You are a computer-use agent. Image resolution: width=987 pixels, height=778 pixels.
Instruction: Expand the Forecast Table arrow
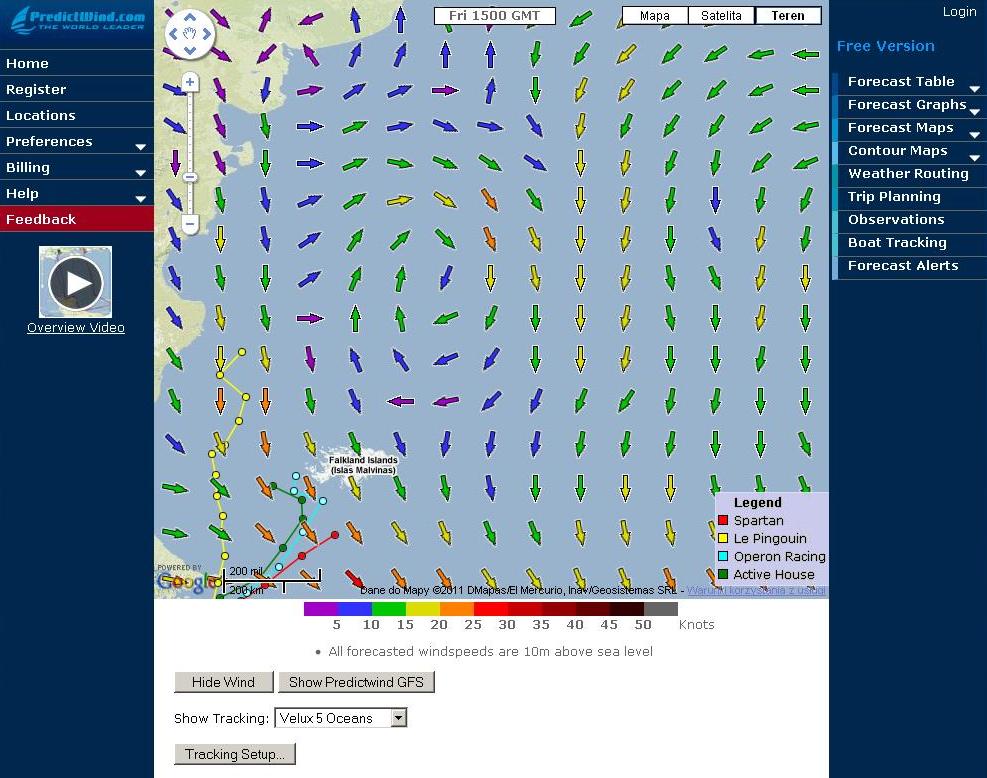[x=974, y=89]
